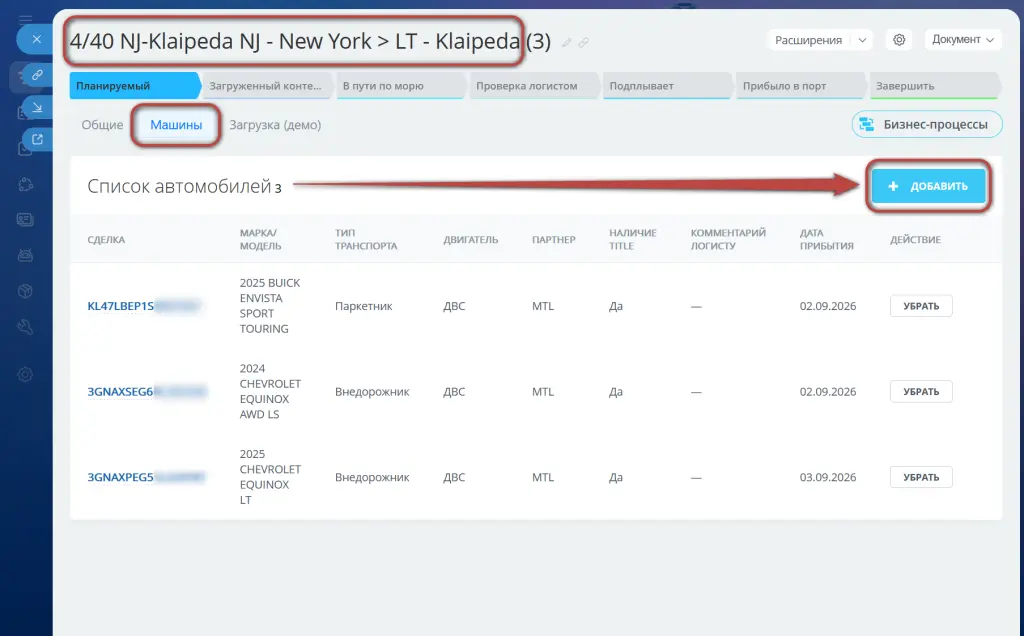
Task: Click the title 4/40 NJ-Klaipeda
Action: 295,41
